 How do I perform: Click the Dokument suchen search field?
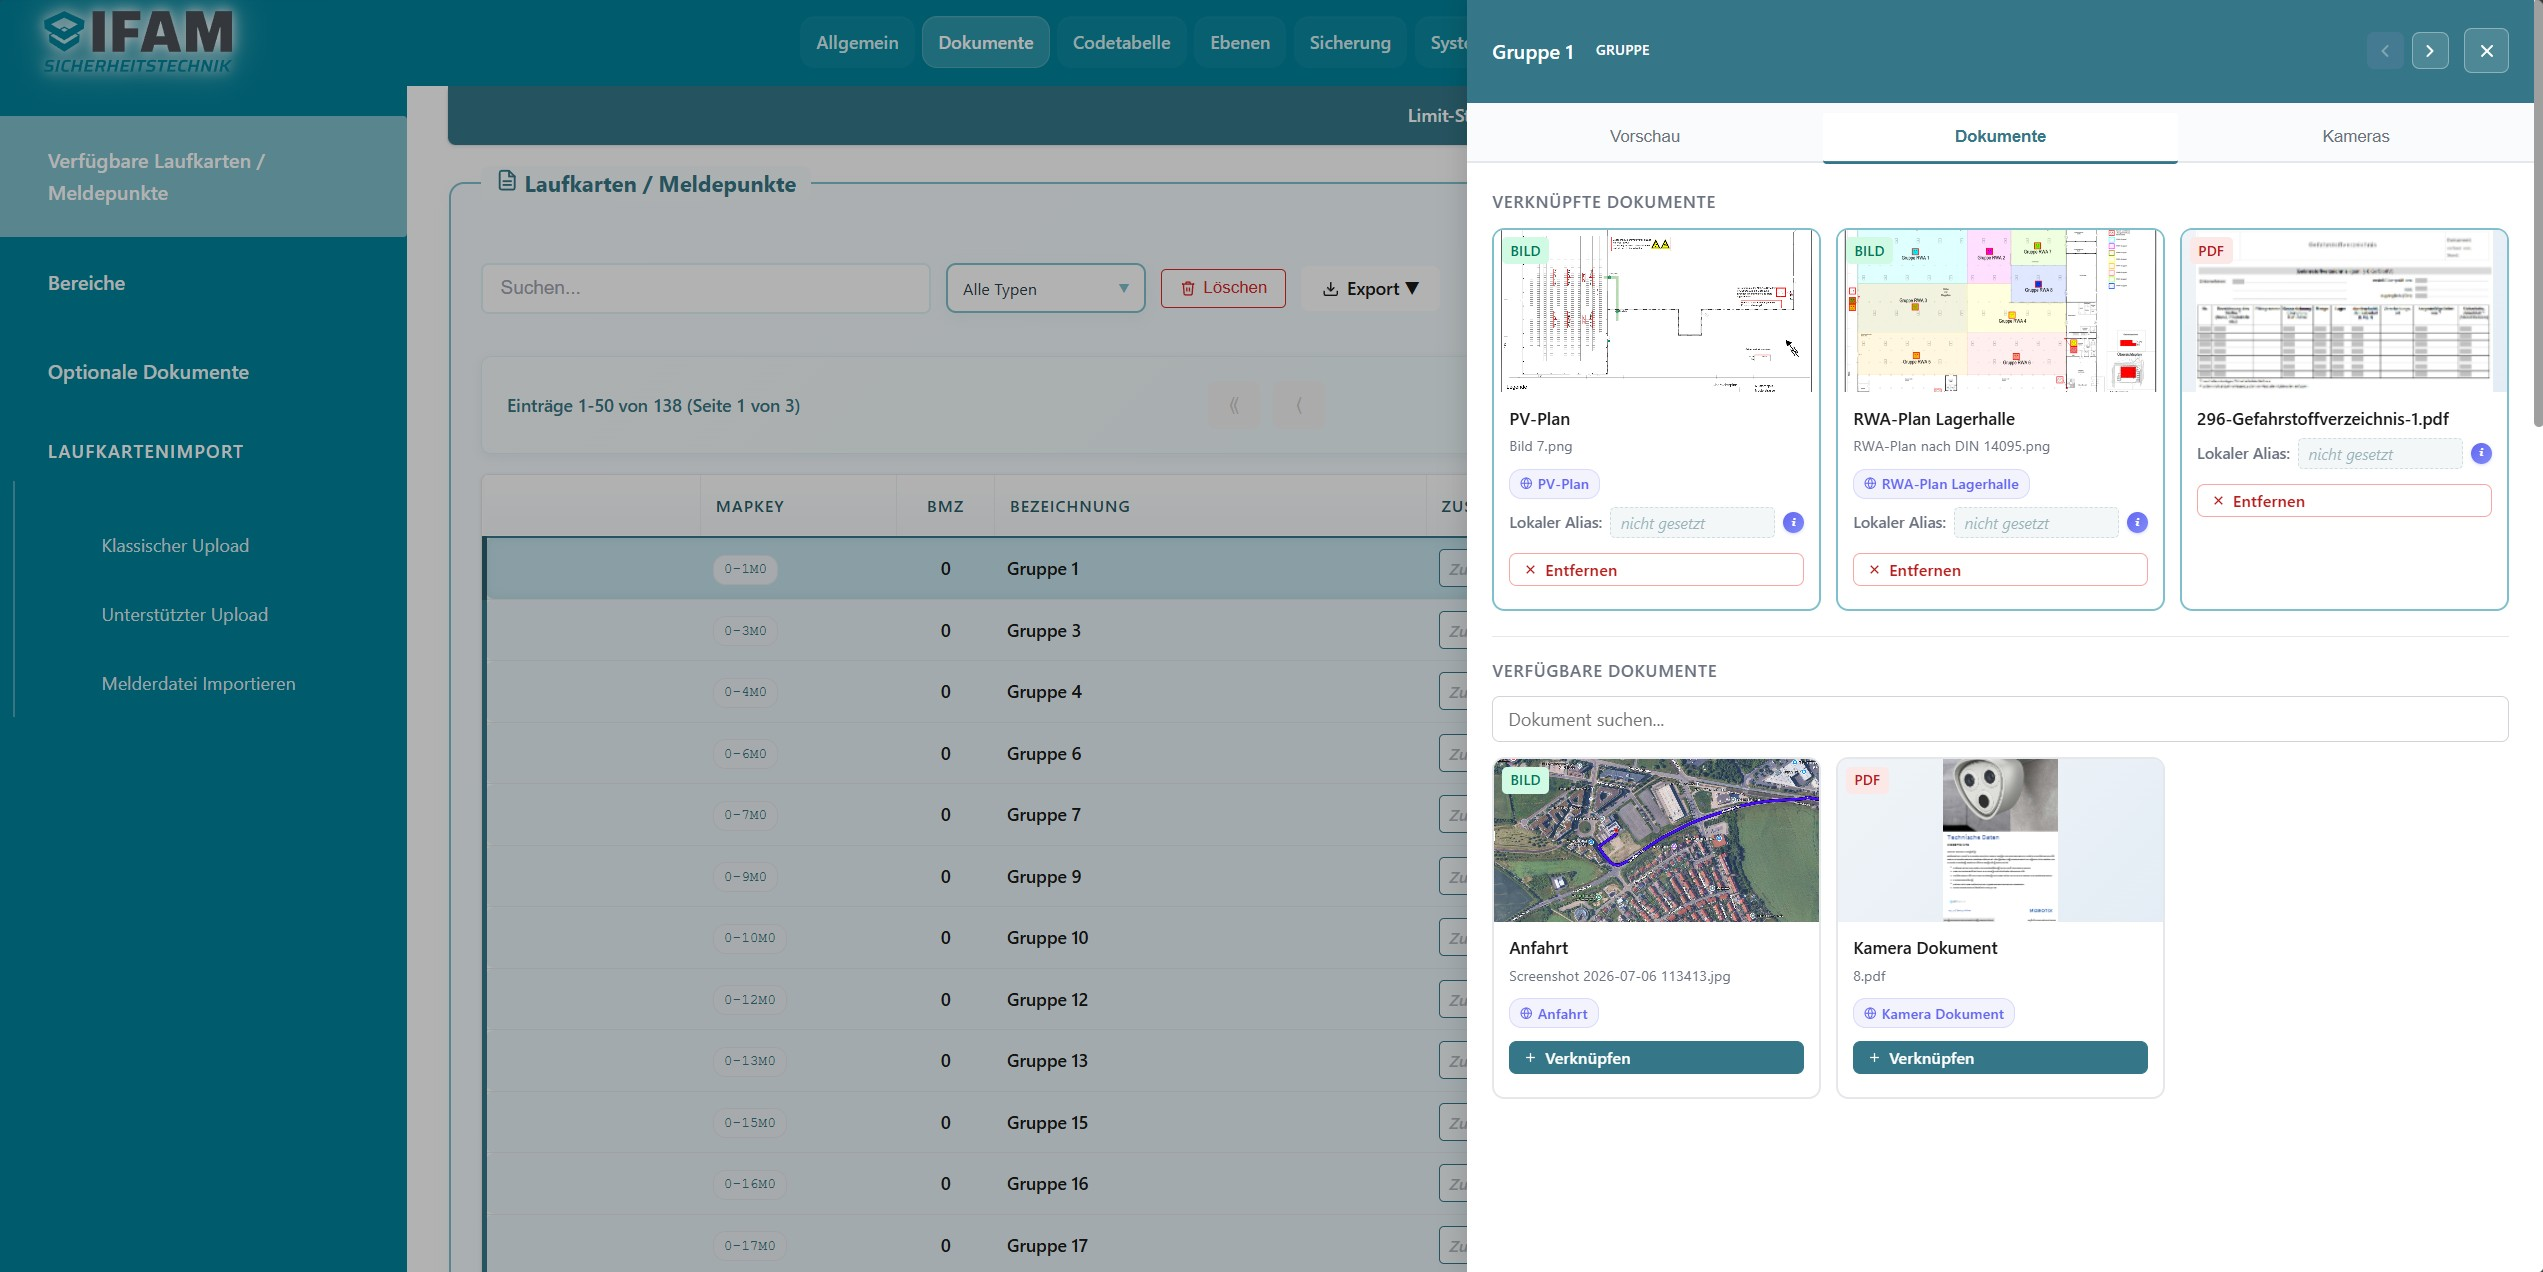point(2000,719)
